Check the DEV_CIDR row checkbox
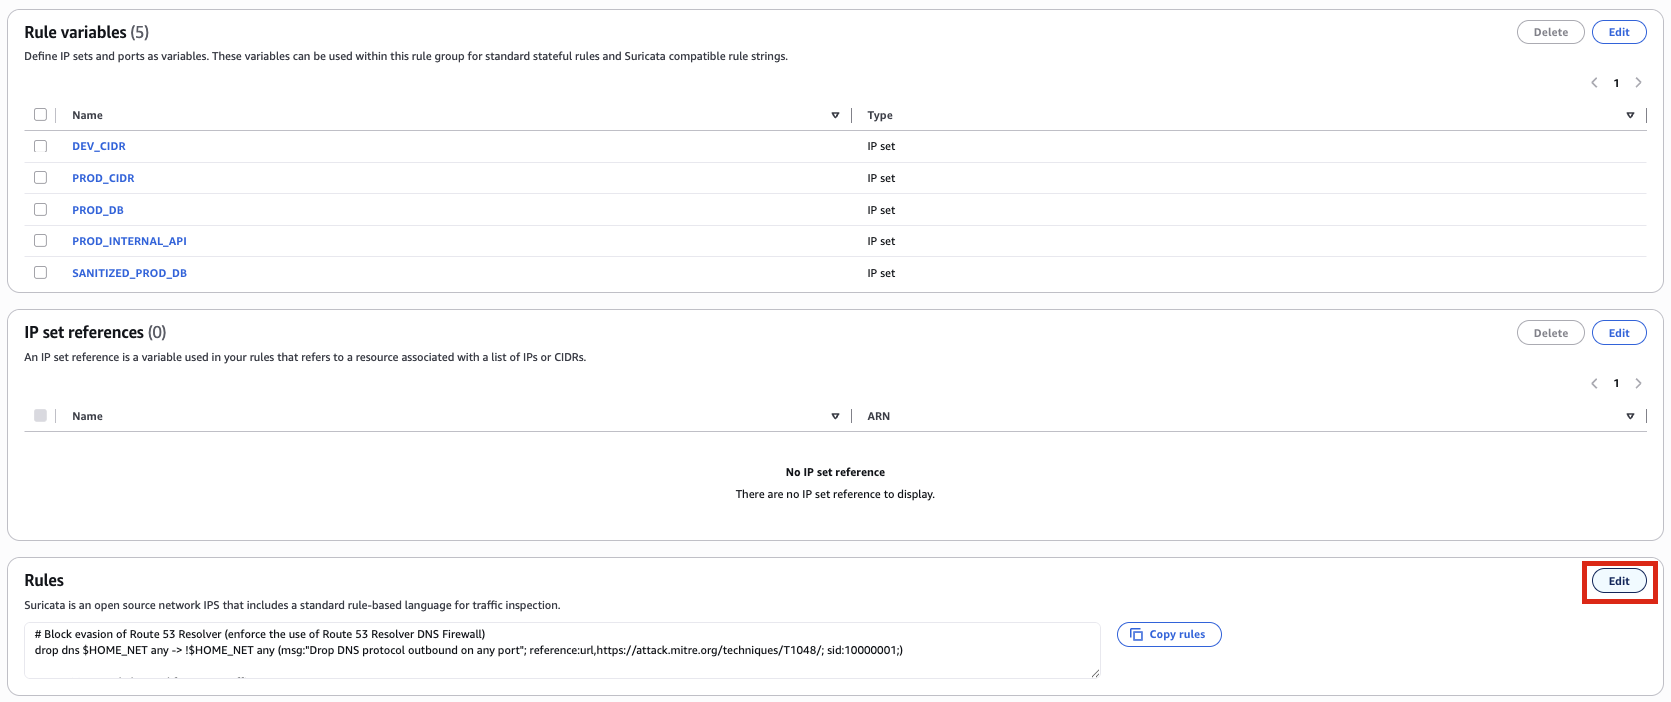 click(x=41, y=146)
